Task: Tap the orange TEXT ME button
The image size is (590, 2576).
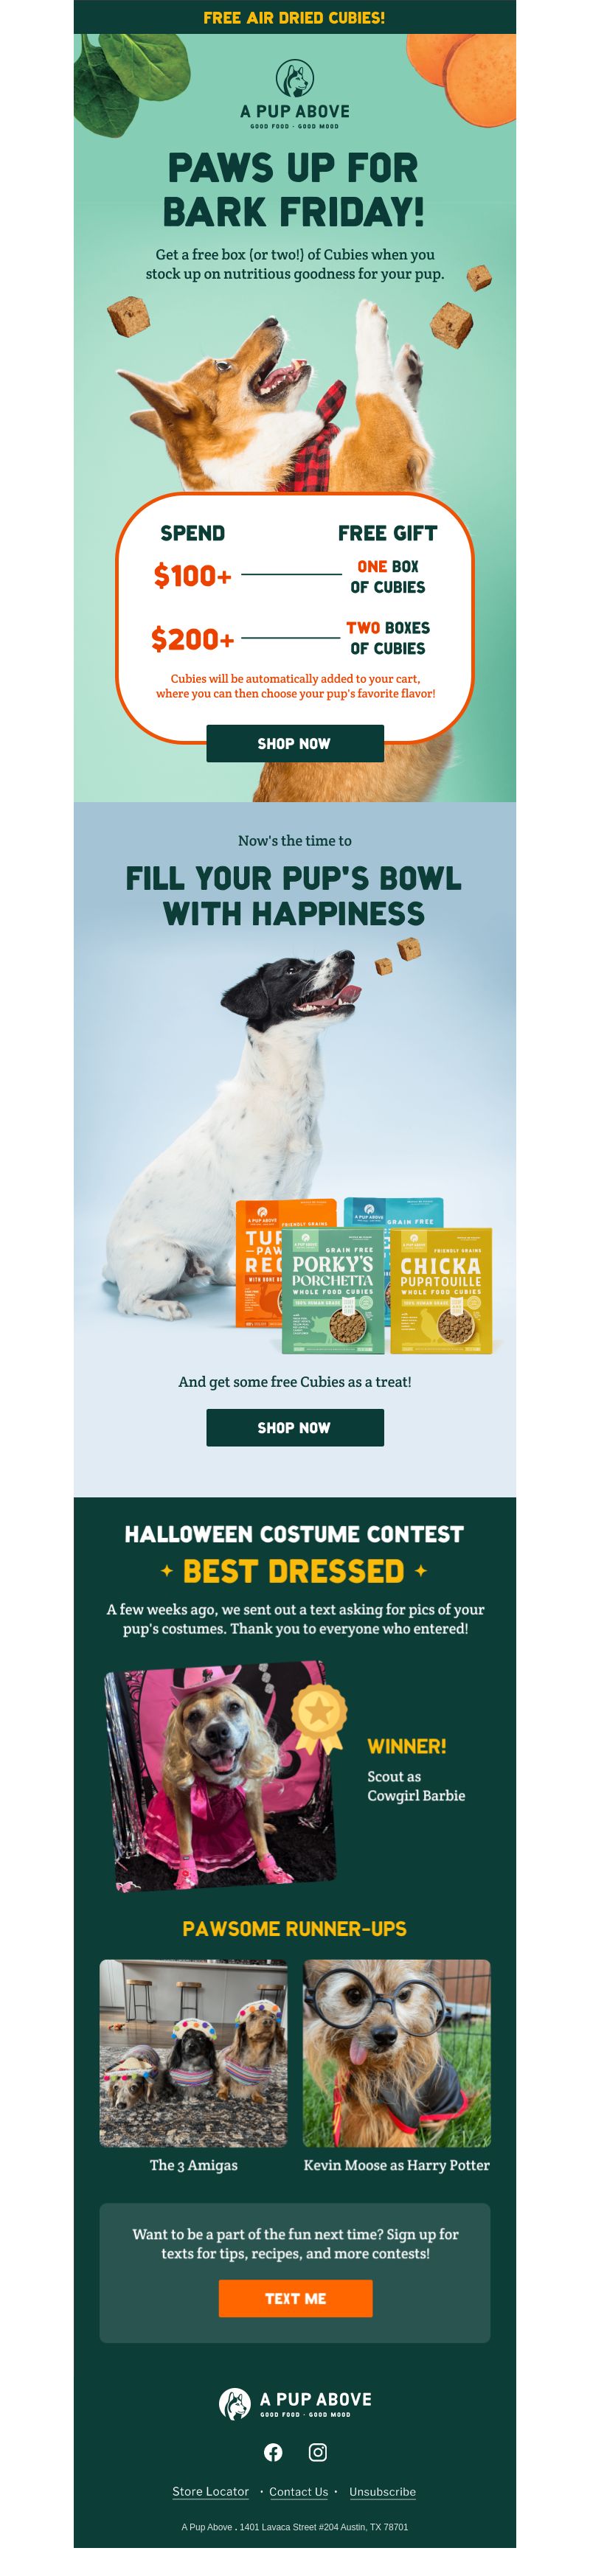Action: point(295,2298)
